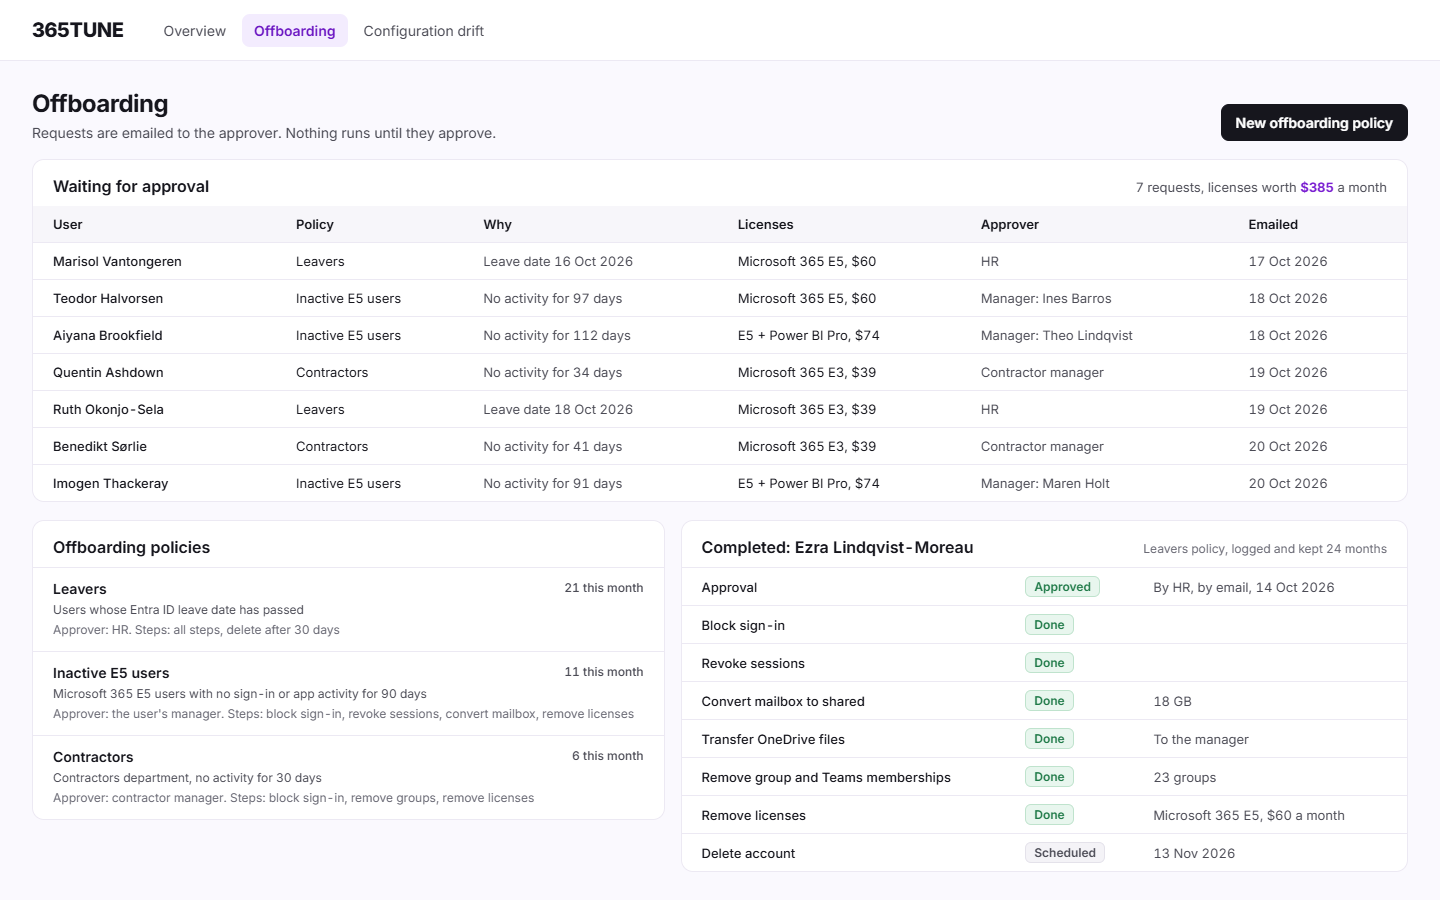Click 'Manager: Theo Lindqvist' approver cell
The height and width of the screenshot is (900, 1440).
click(1057, 335)
